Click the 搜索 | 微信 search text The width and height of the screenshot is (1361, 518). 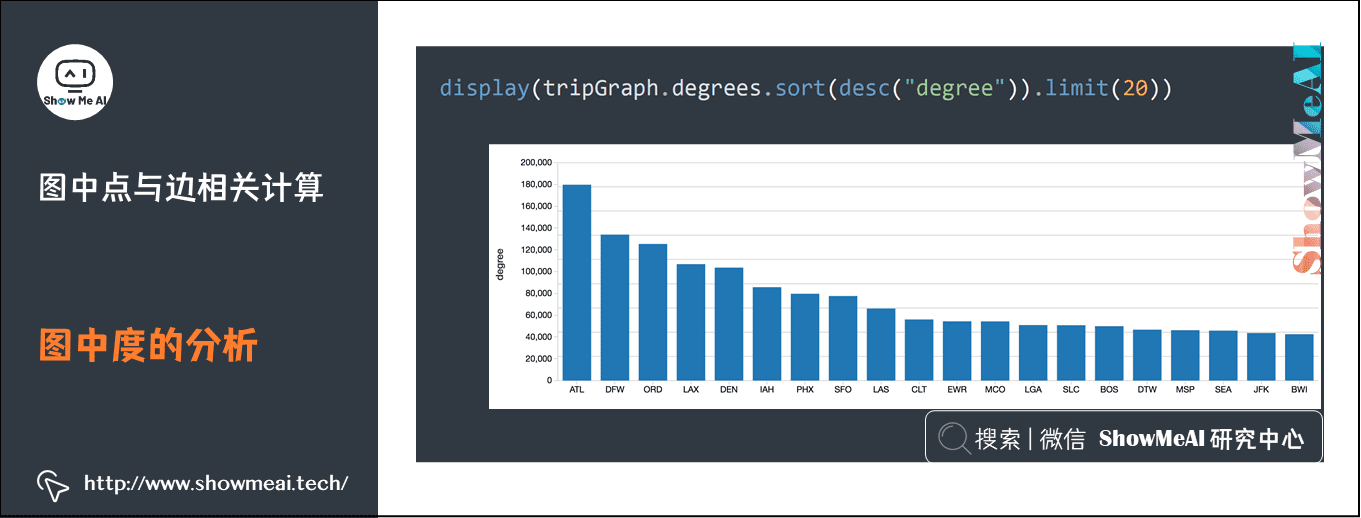pyautogui.click(x=1030, y=439)
